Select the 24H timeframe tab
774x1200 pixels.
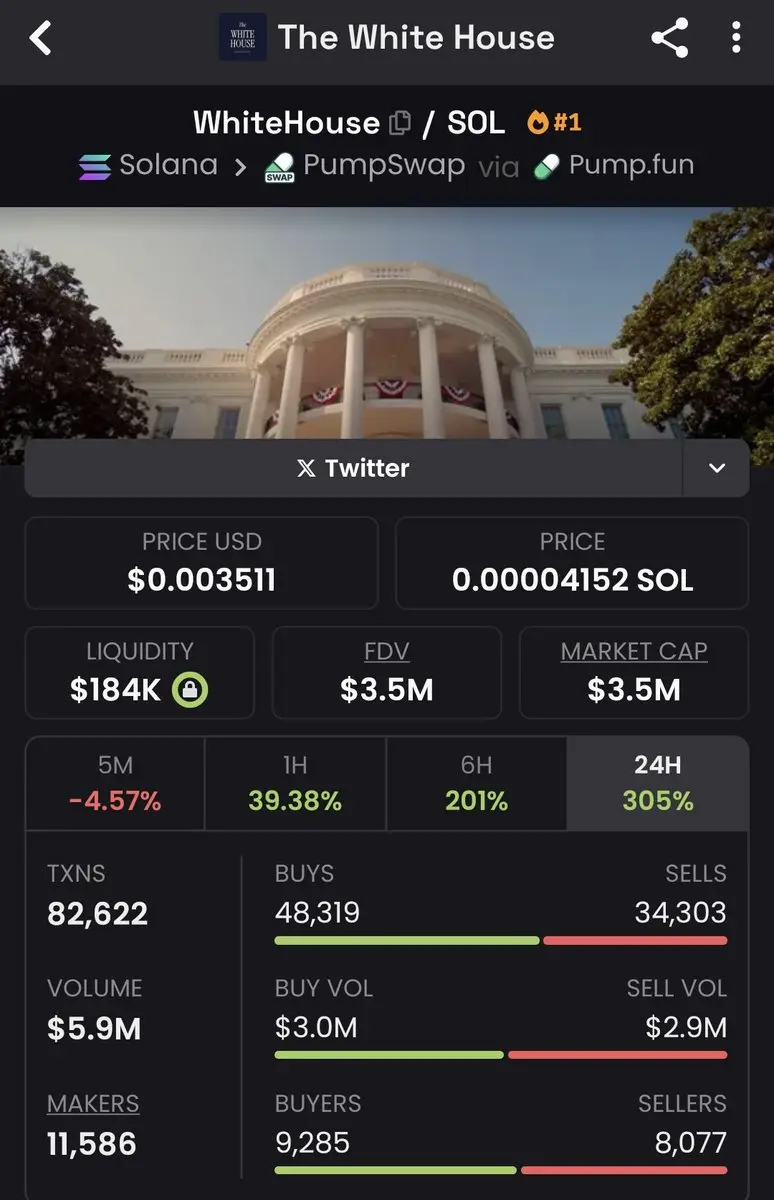[657, 783]
